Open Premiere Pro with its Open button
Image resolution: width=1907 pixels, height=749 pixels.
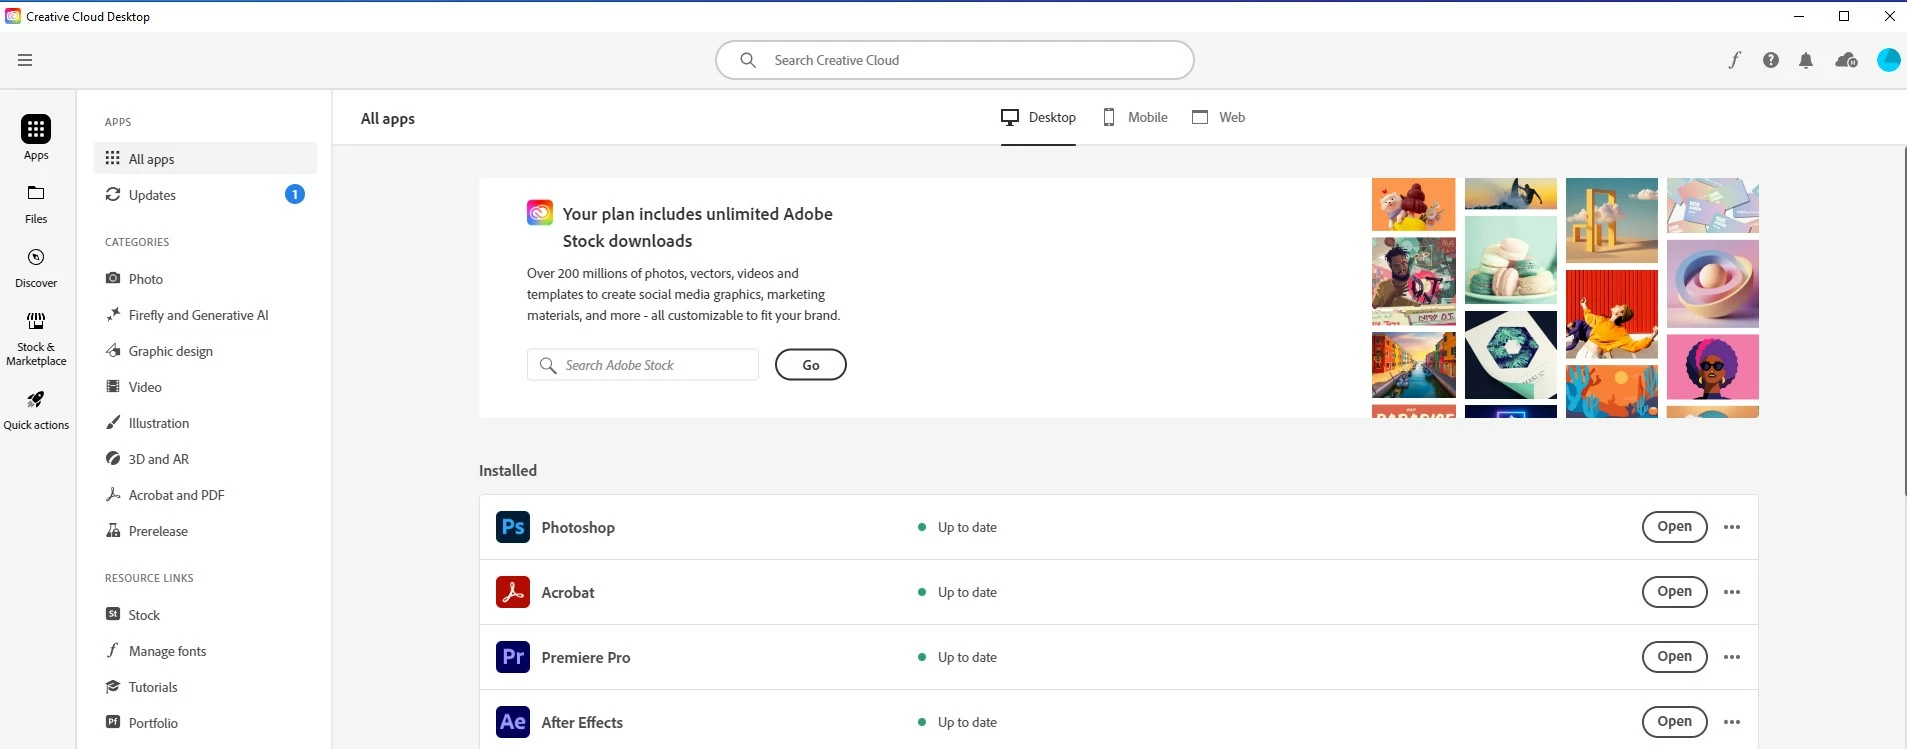click(x=1674, y=657)
